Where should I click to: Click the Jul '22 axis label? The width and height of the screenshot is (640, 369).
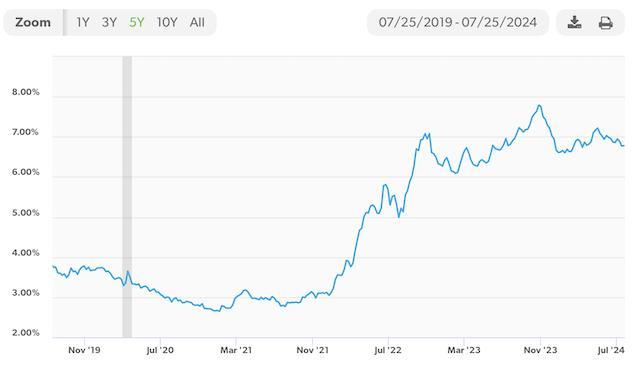tap(388, 350)
